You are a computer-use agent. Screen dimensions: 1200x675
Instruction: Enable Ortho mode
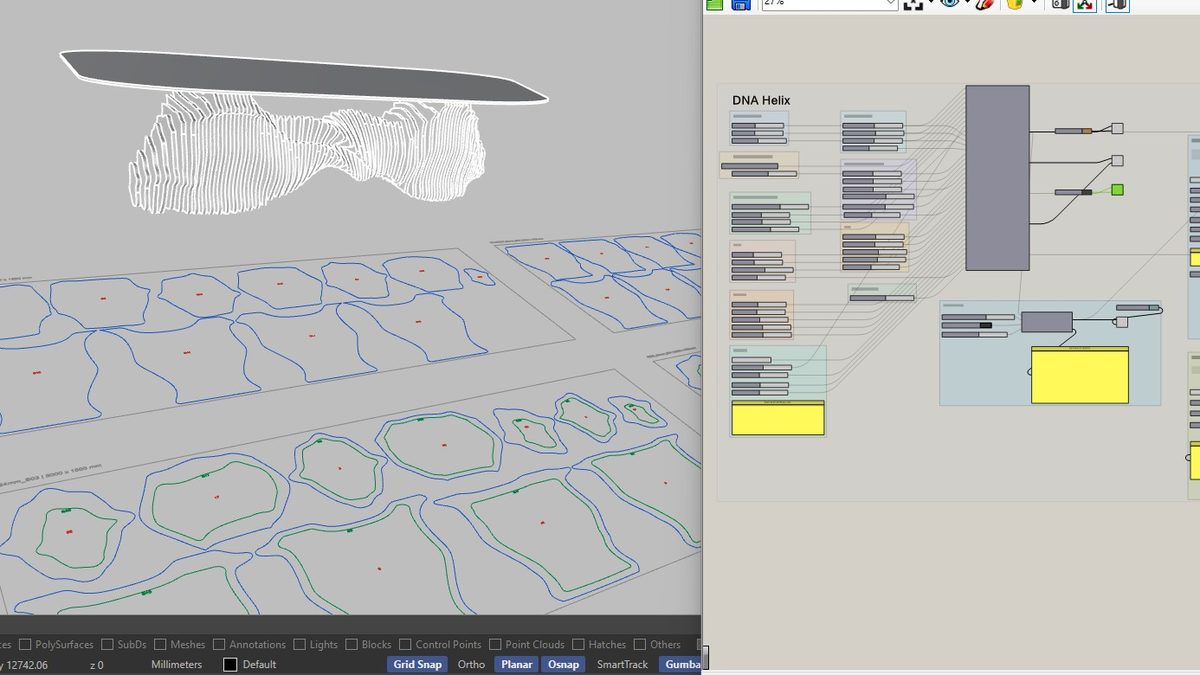click(471, 664)
